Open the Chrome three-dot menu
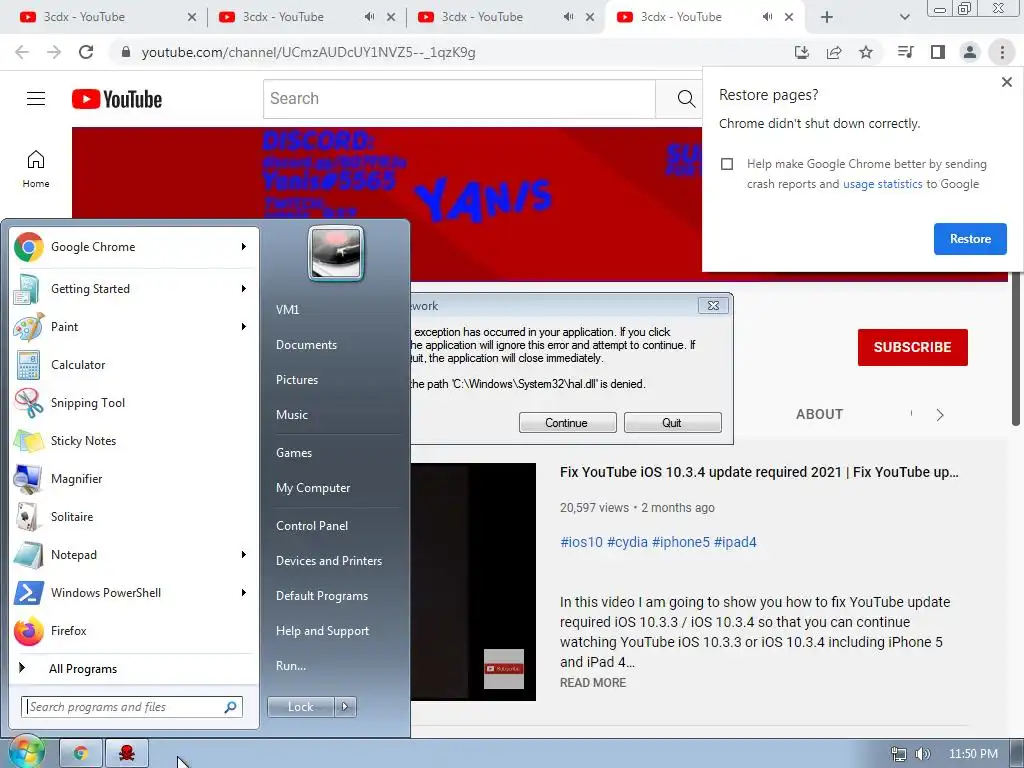The image size is (1024, 768). pos(1002,52)
